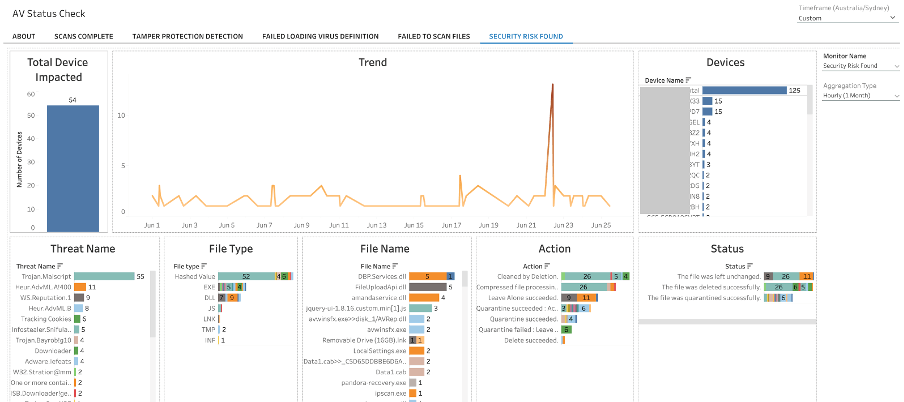Click the TMP file type label
Image resolution: width=904 pixels, height=402 pixels.
point(209,329)
